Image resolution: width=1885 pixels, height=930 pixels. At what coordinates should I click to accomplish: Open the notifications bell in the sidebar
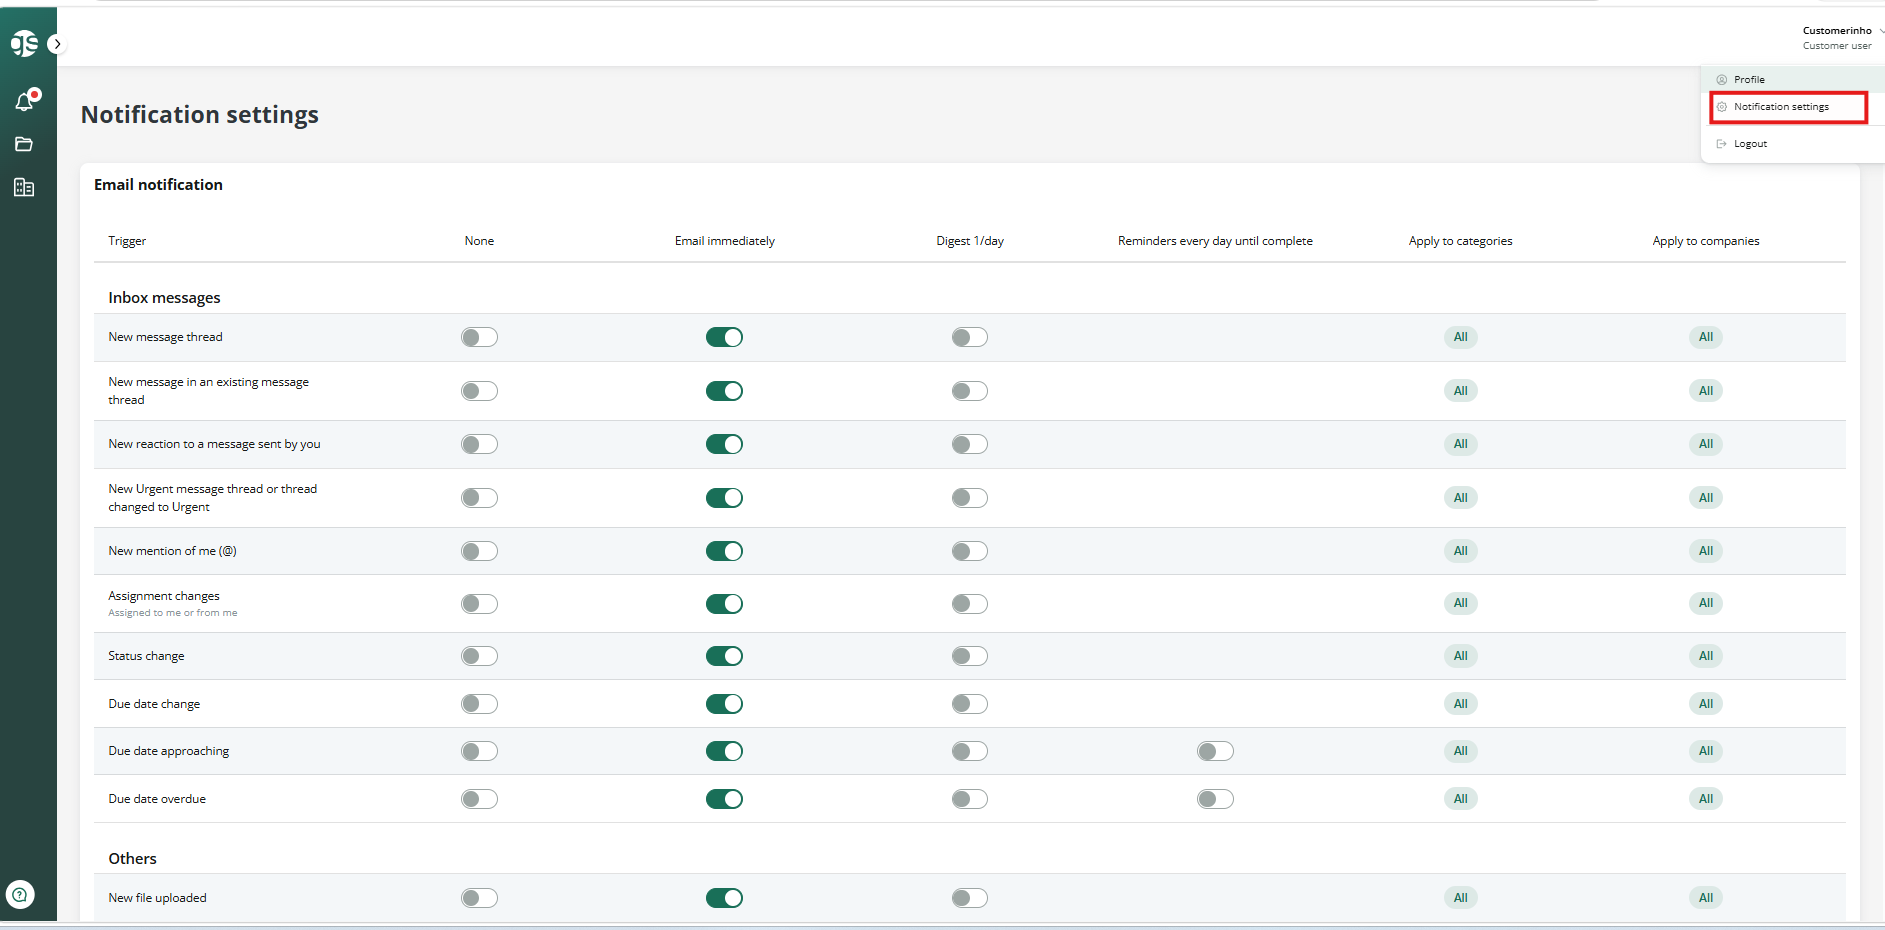pyautogui.click(x=26, y=99)
